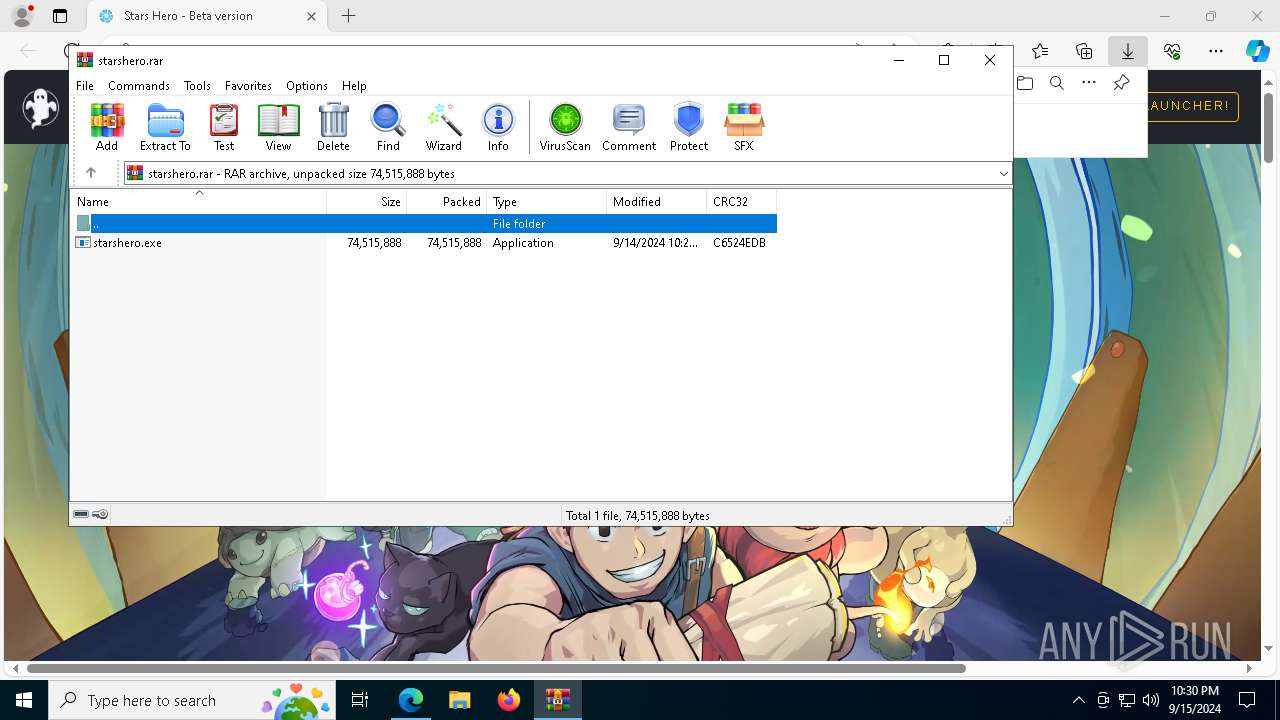1280x720 pixels.
Task: Open downloads panel more options
Action: click(1089, 83)
